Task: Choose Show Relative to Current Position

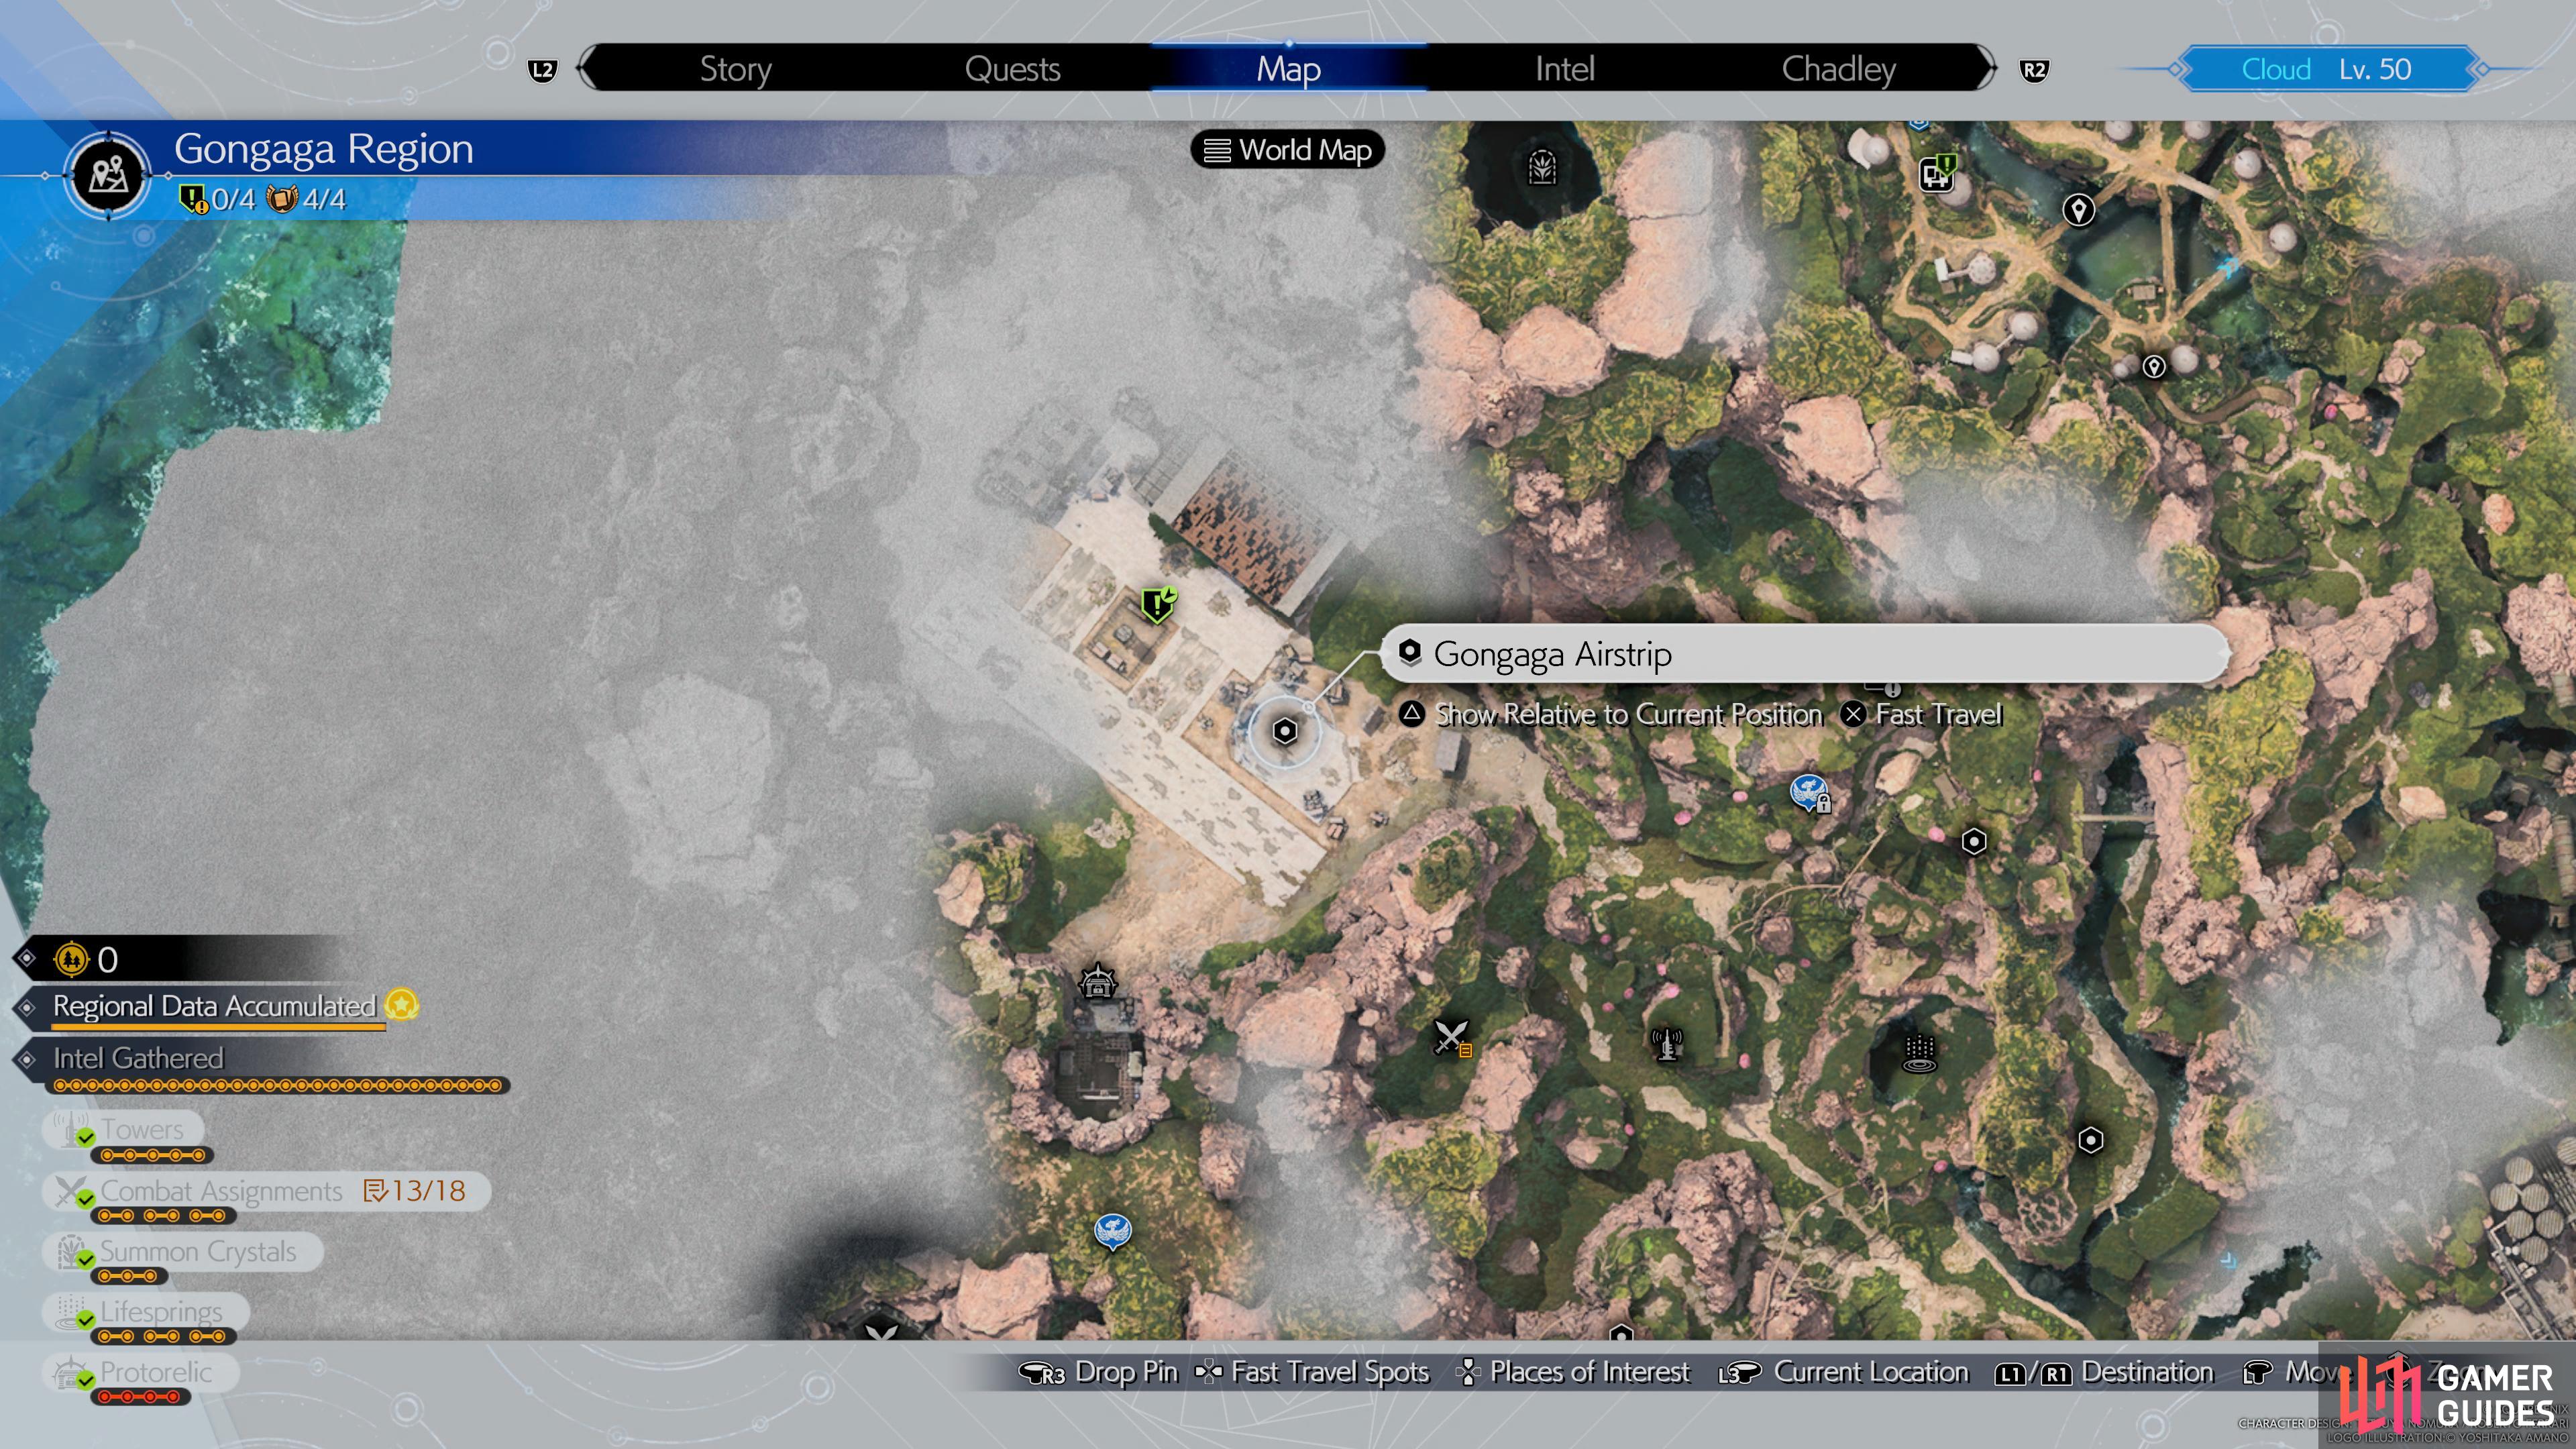Action: point(1611,714)
